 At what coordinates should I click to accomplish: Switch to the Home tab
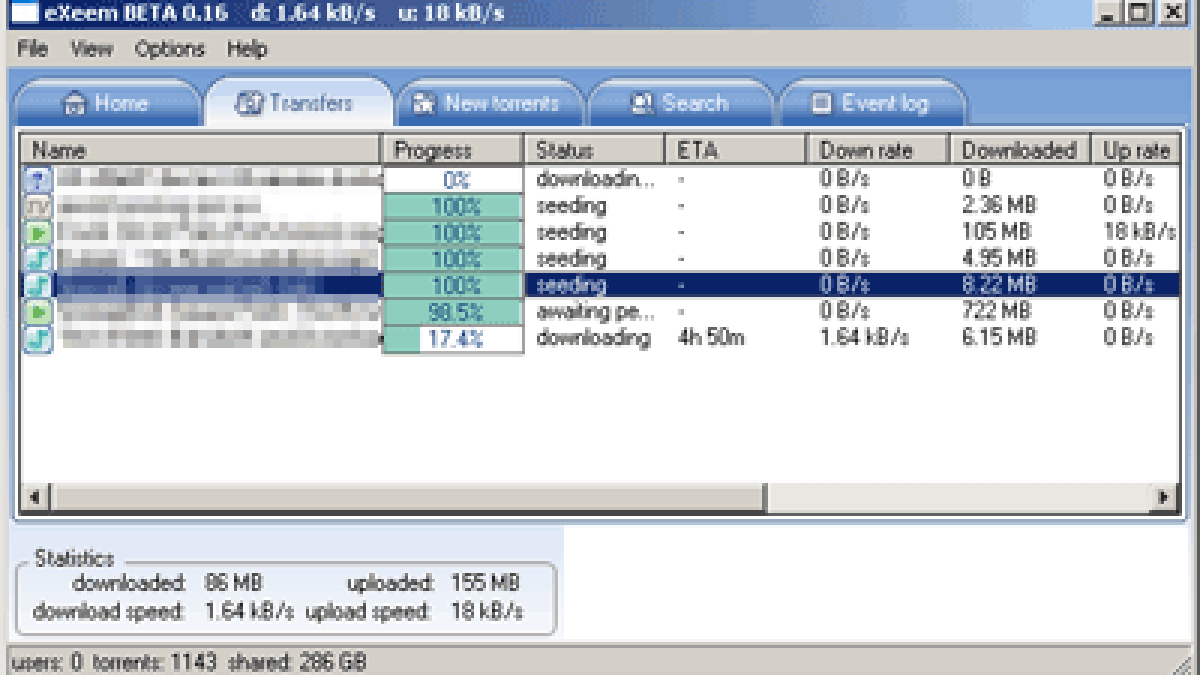(106, 103)
